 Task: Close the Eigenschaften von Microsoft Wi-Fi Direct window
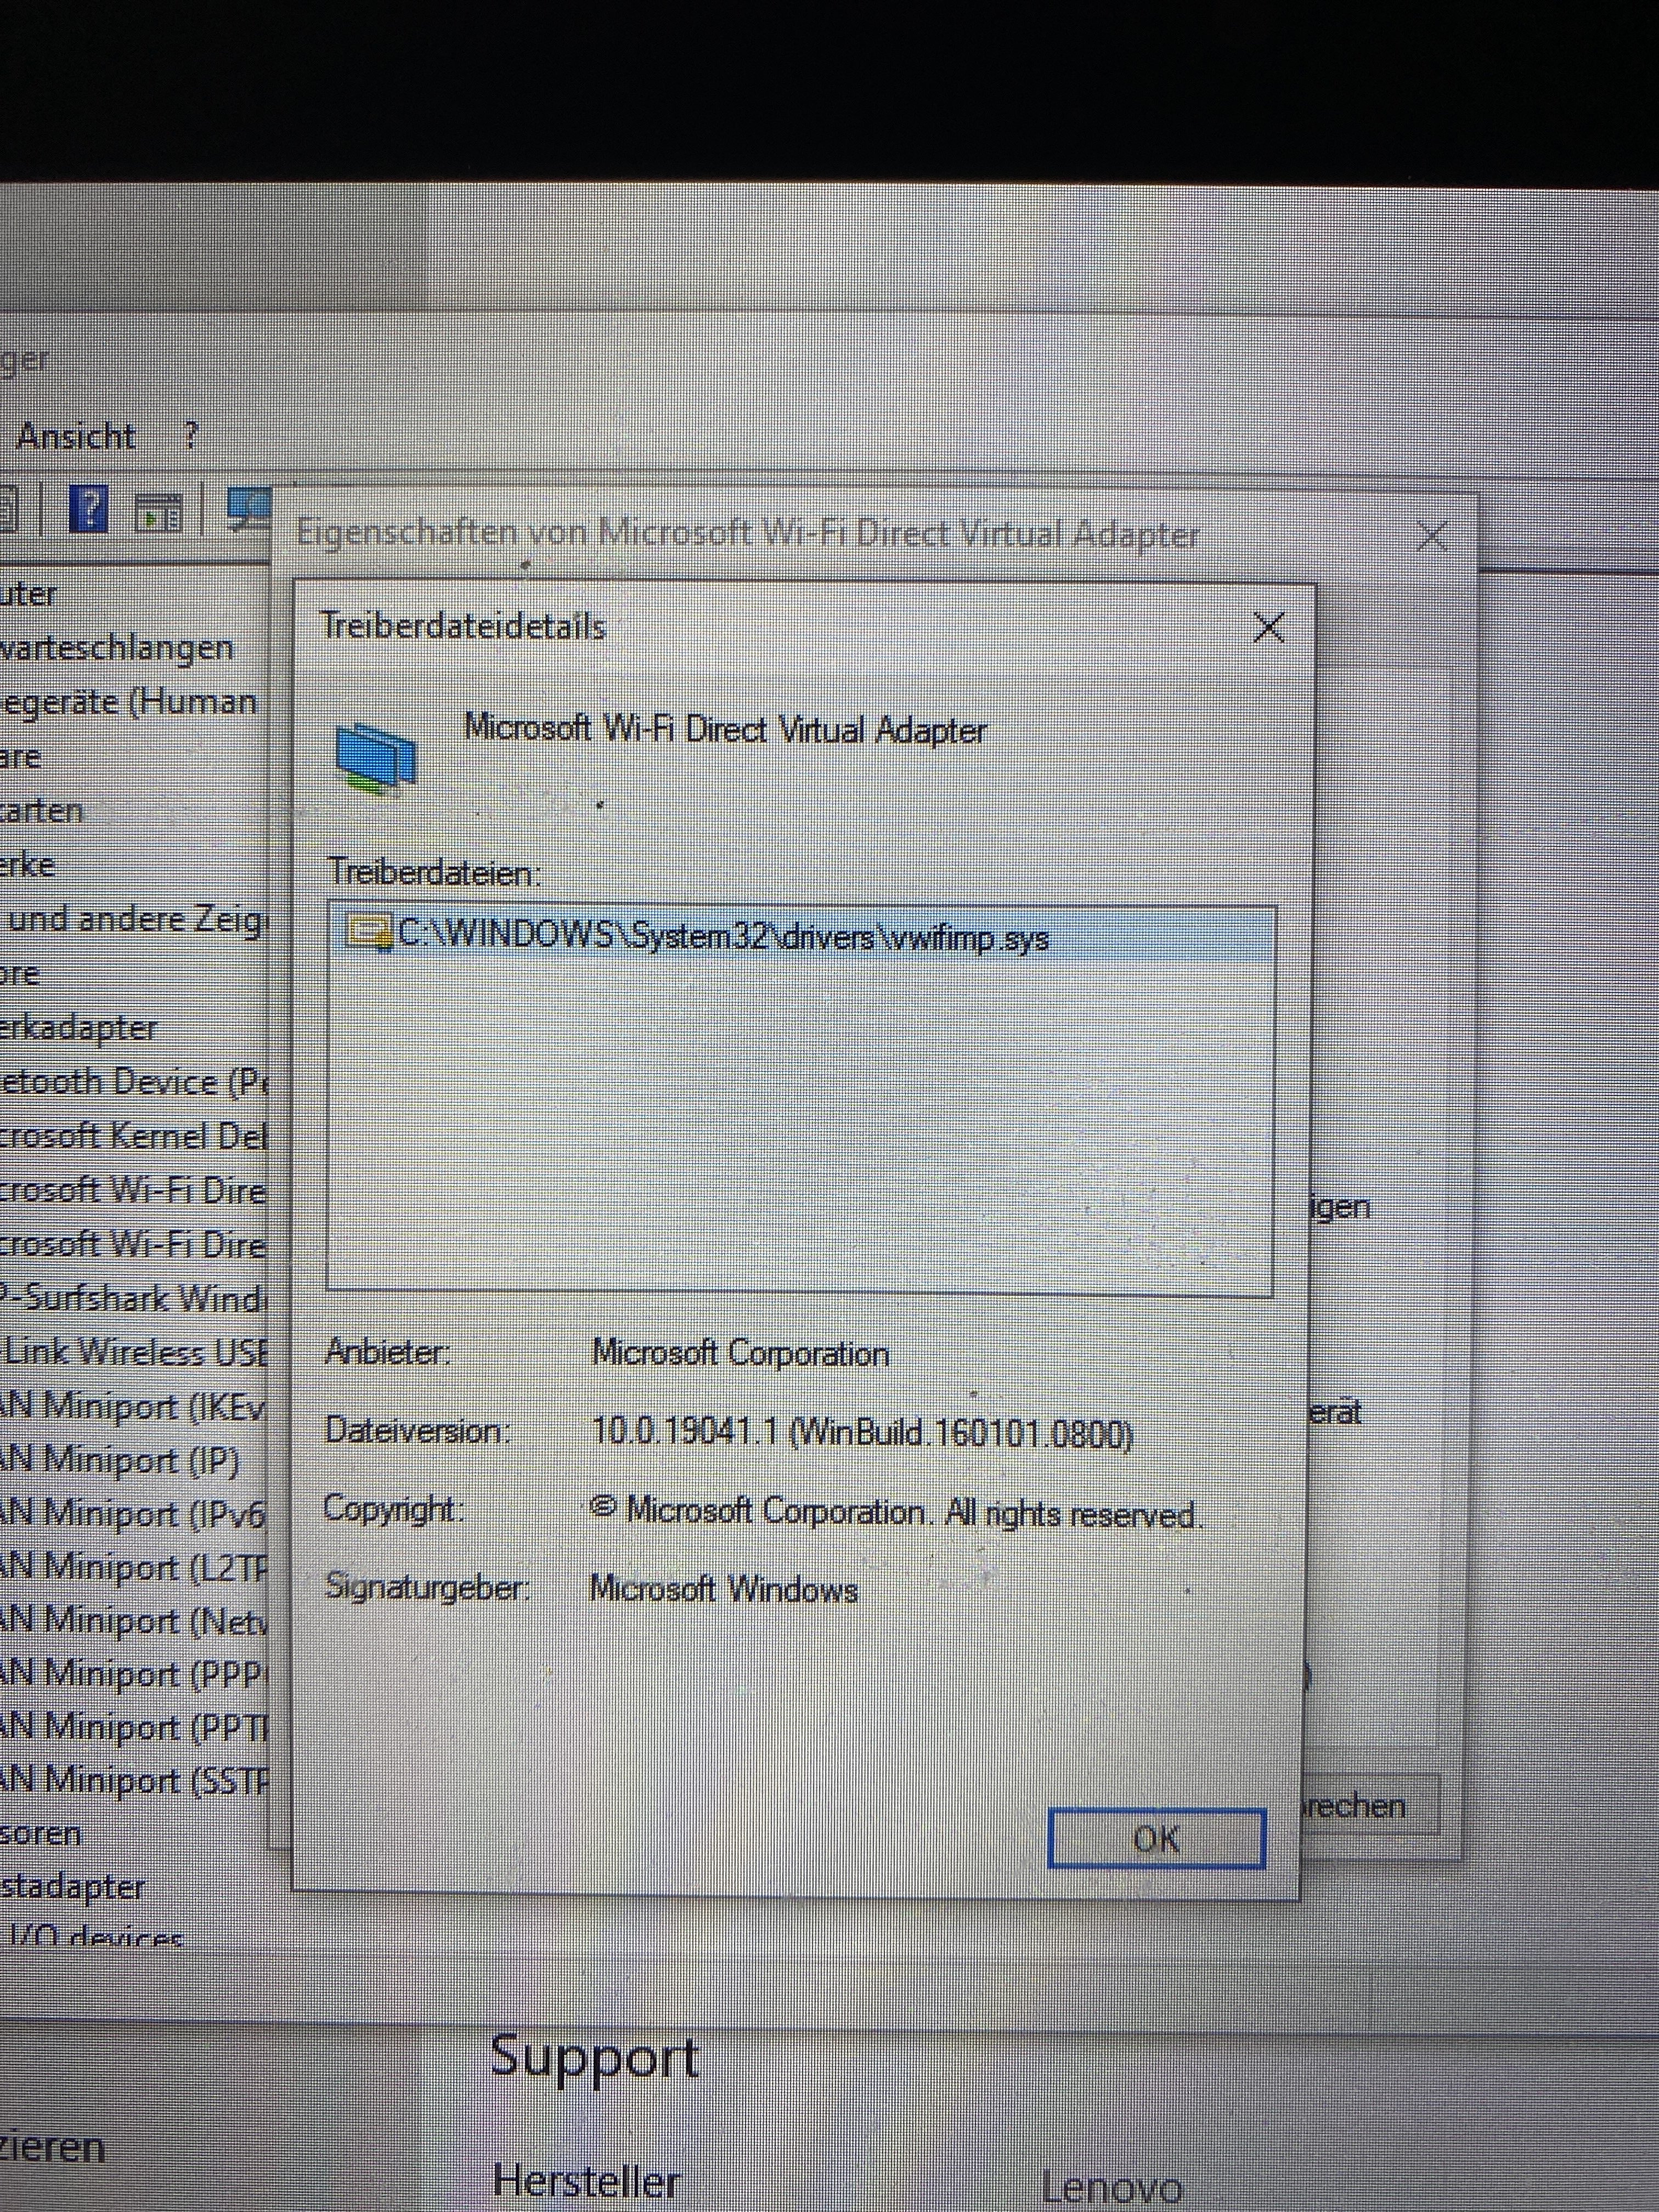[x=1433, y=536]
